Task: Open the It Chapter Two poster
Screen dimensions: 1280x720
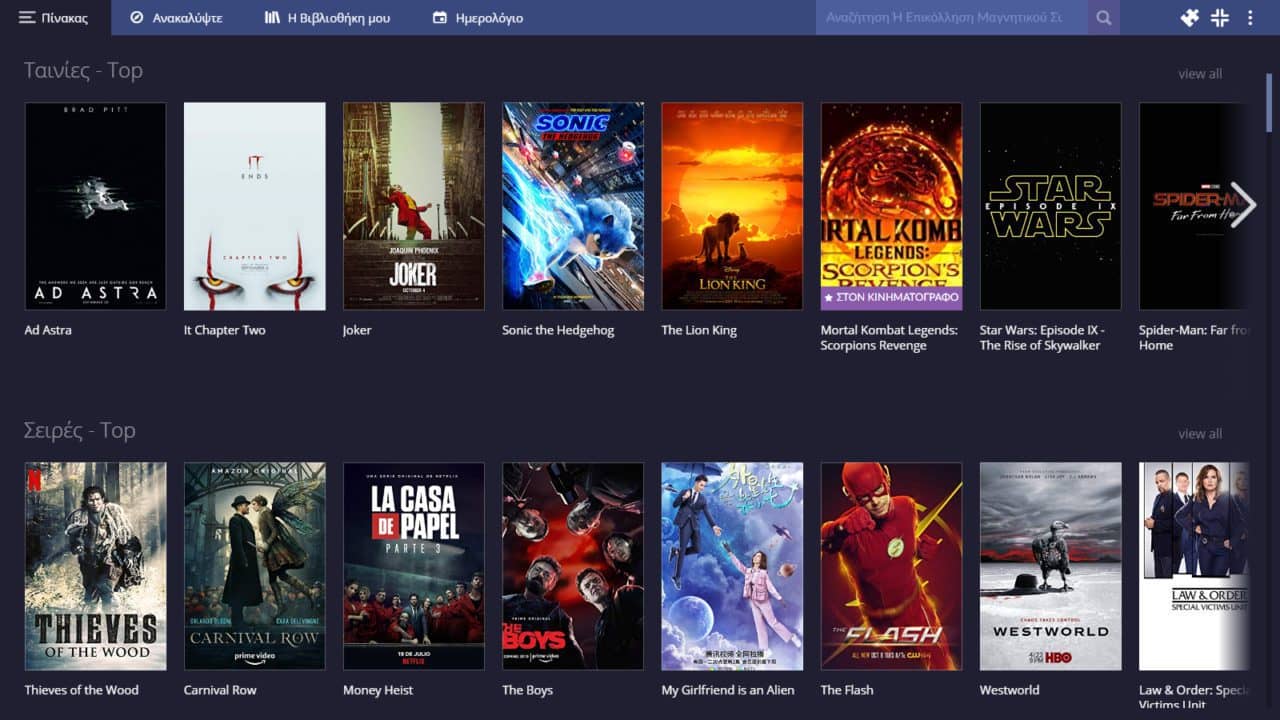Action: tap(254, 206)
